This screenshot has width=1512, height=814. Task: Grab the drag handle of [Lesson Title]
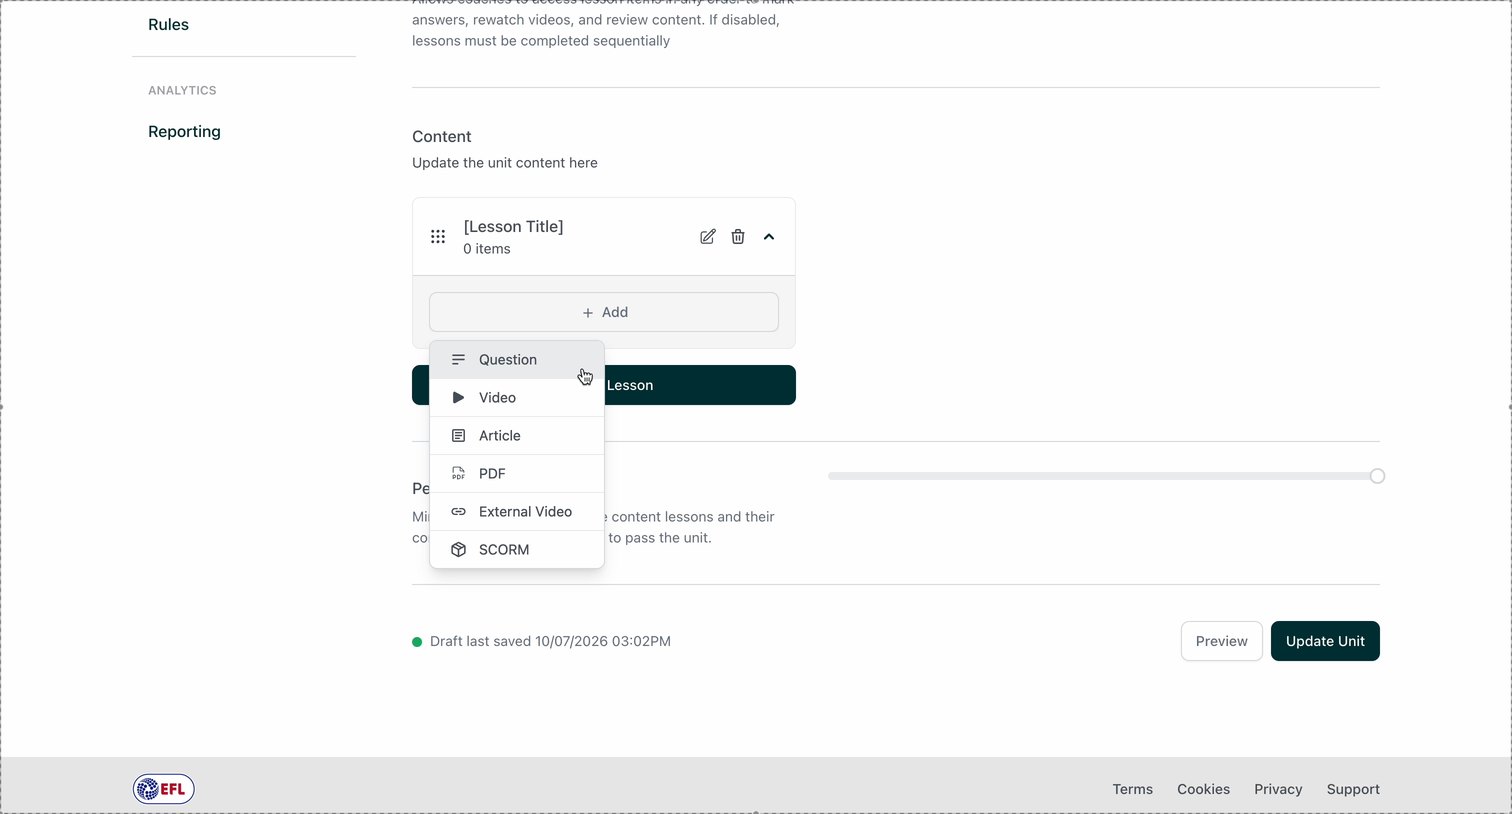(x=438, y=237)
